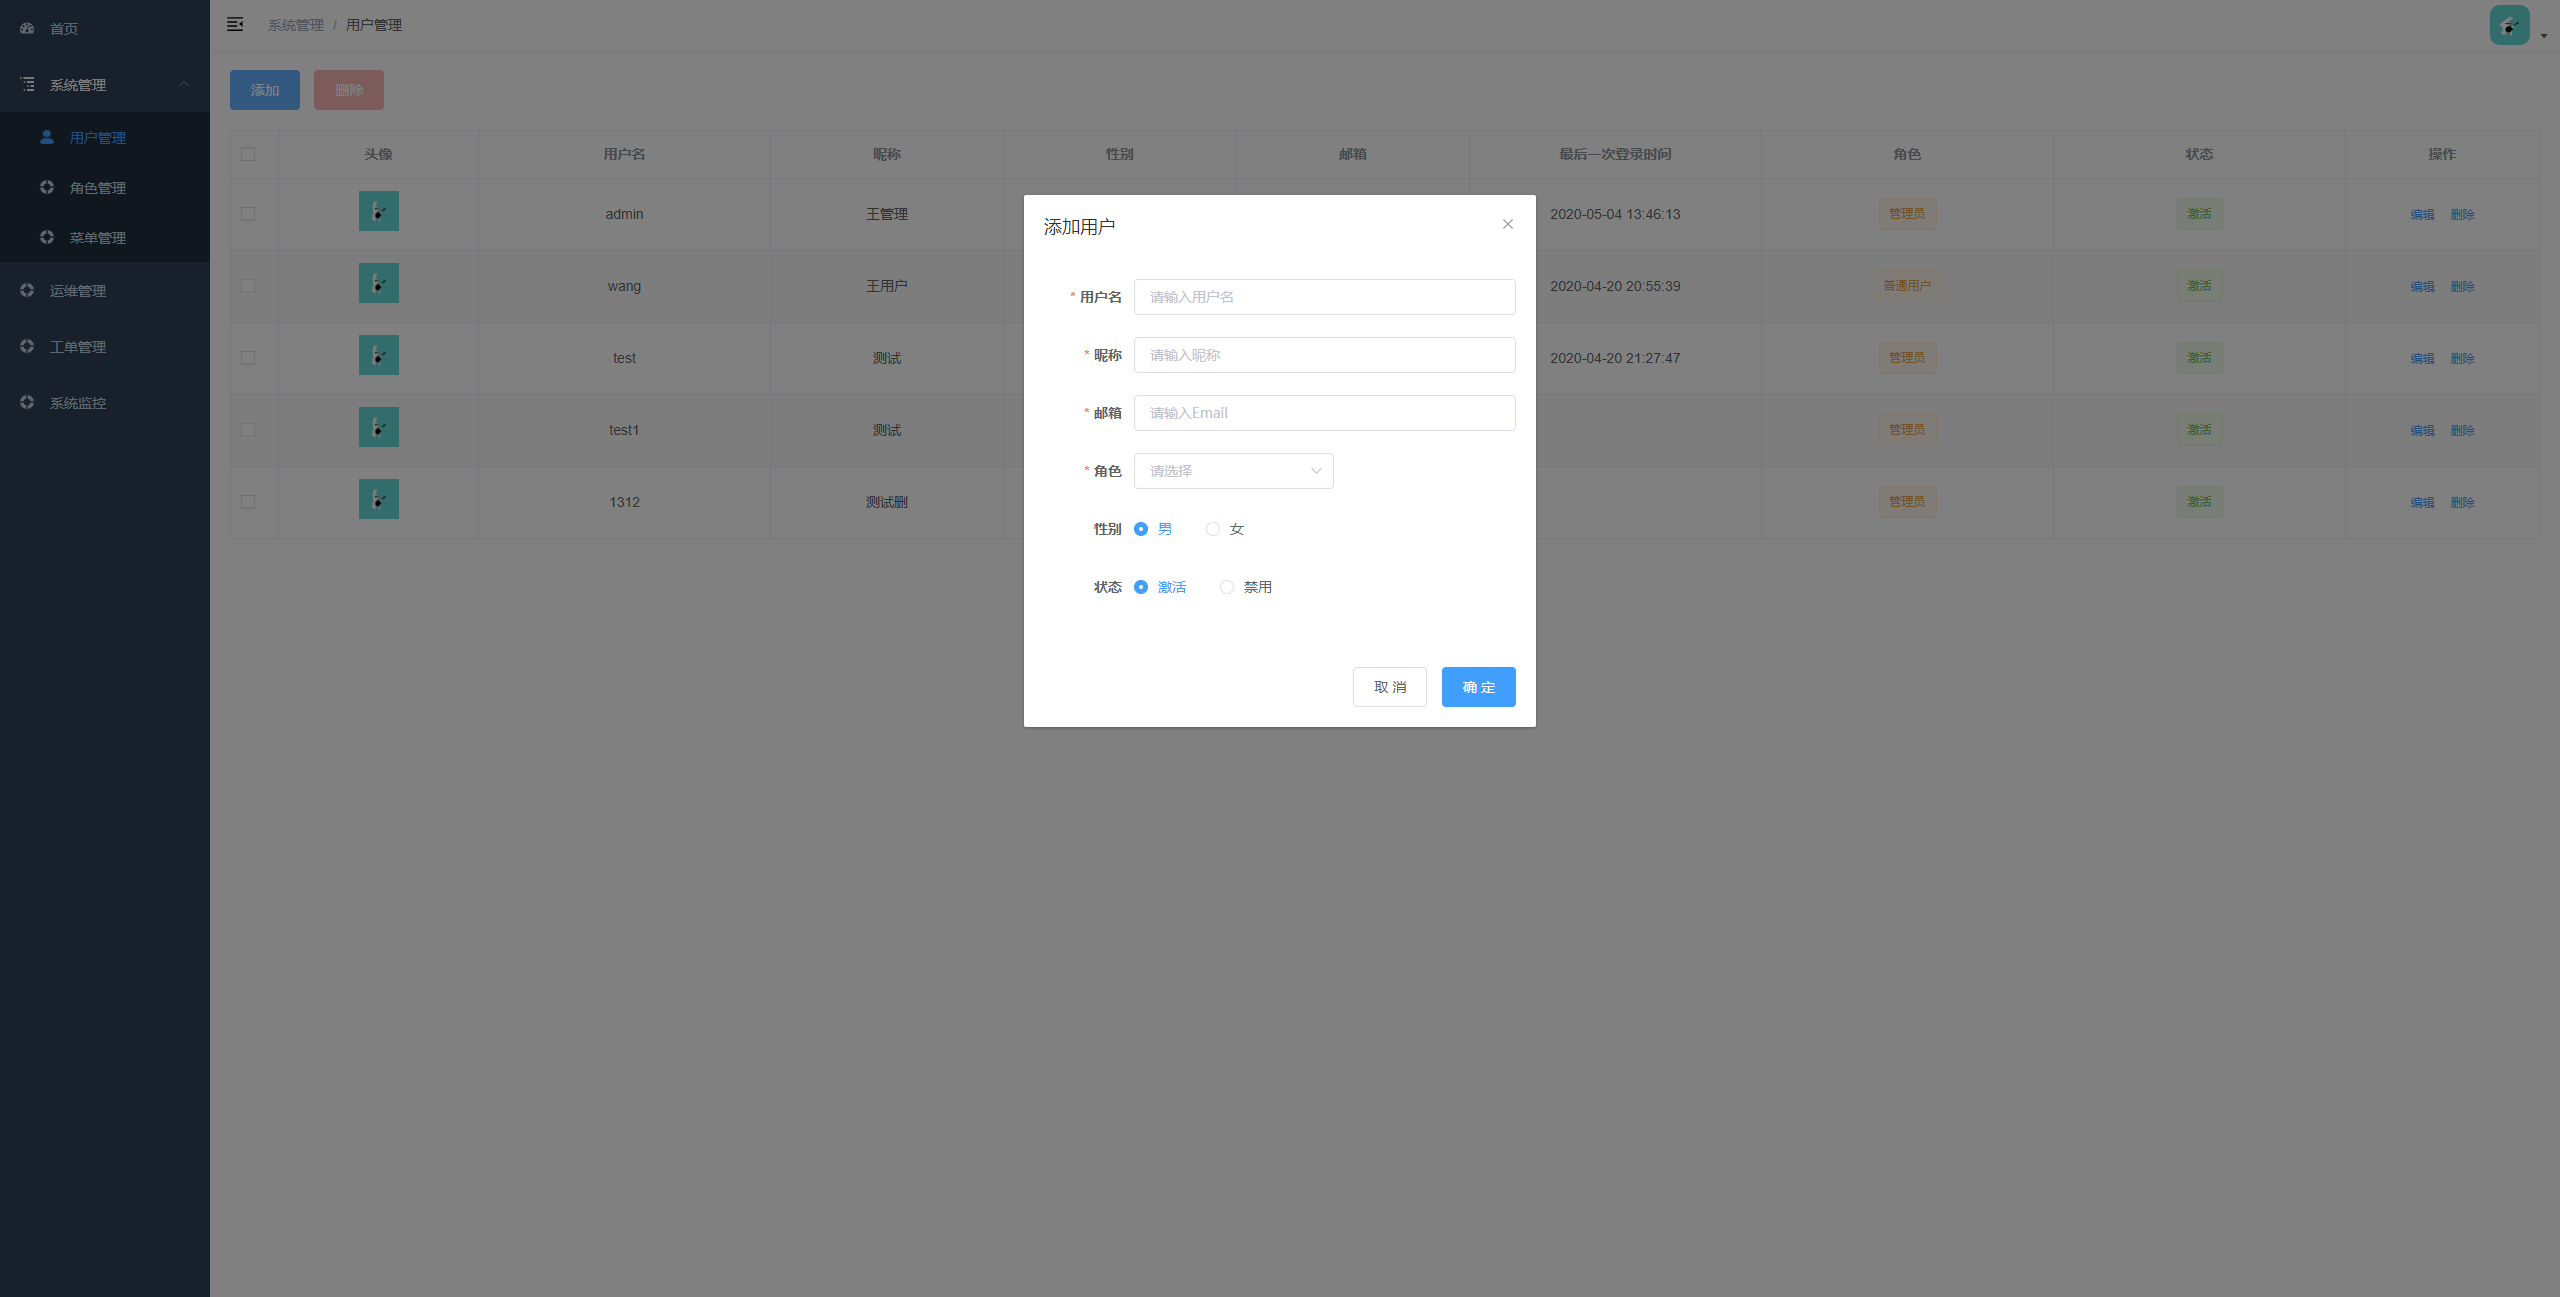
Task: Select the 男 gender radio button
Action: click(x=1141, y=529)
